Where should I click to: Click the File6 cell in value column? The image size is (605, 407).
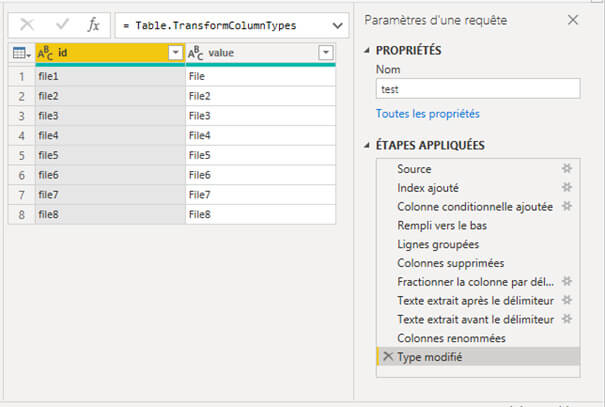pos(260,175)
